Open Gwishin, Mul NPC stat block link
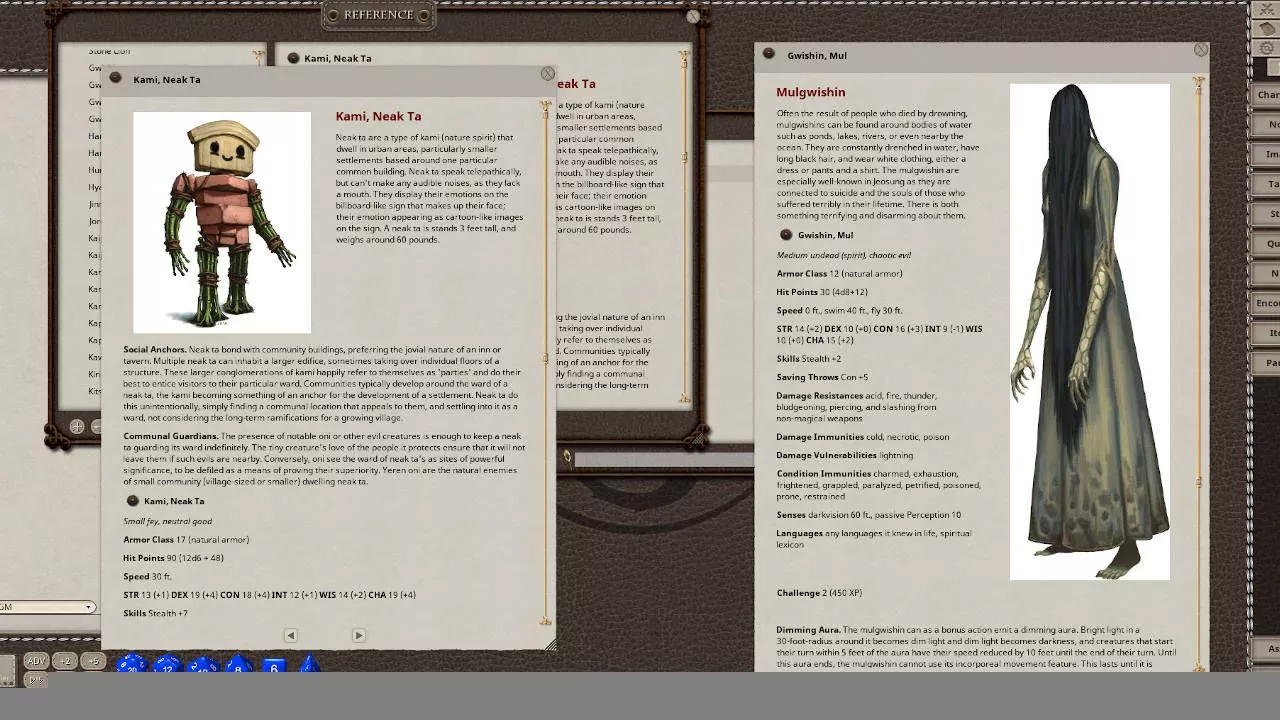This screenshot has width=1280, height=720. pyautogui.click(x=786, y=235)
